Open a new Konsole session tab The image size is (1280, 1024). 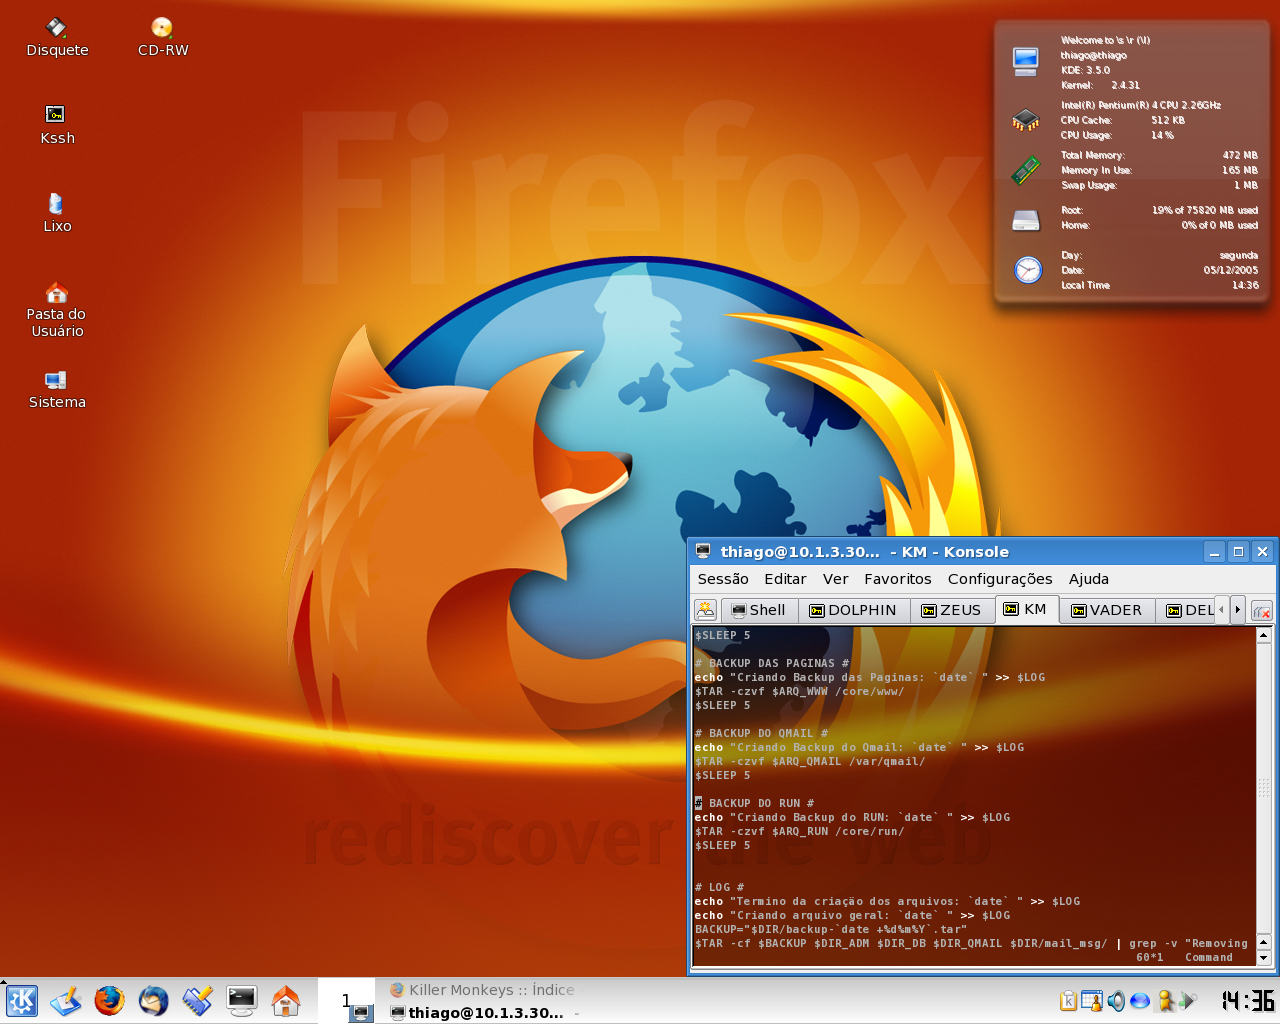pos(706,610)
